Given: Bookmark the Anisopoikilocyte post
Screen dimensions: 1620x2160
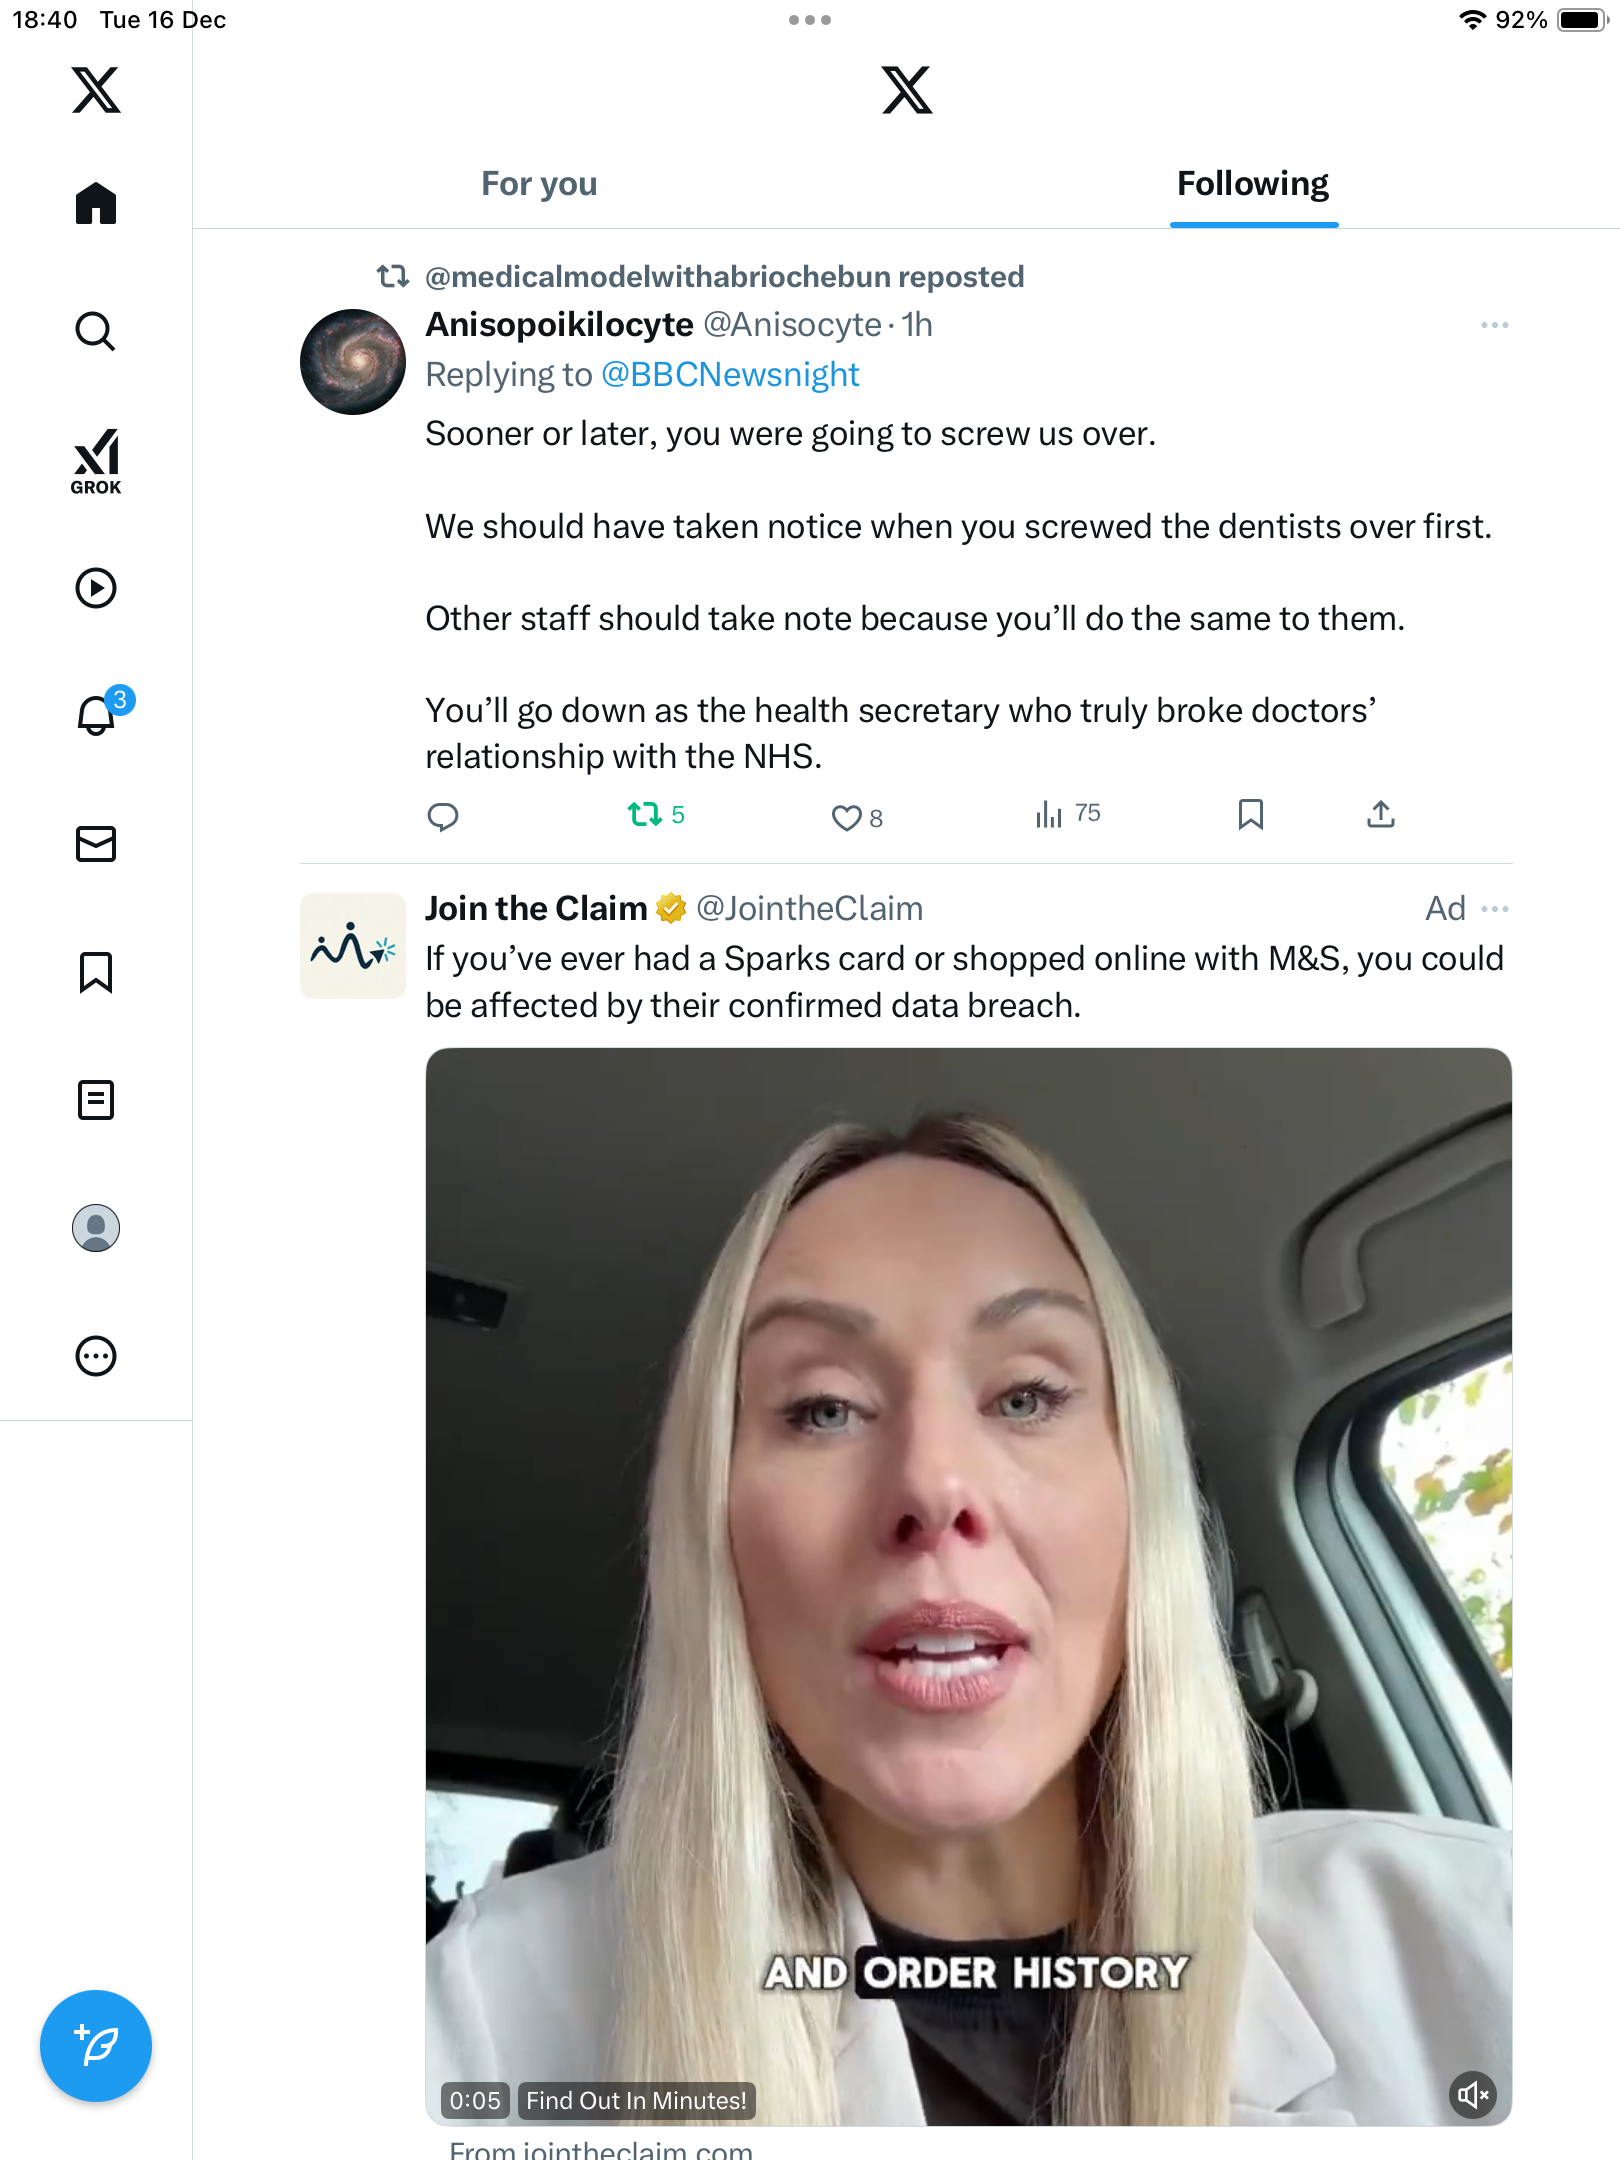Looking at the screenshot, I should 1250,815.
